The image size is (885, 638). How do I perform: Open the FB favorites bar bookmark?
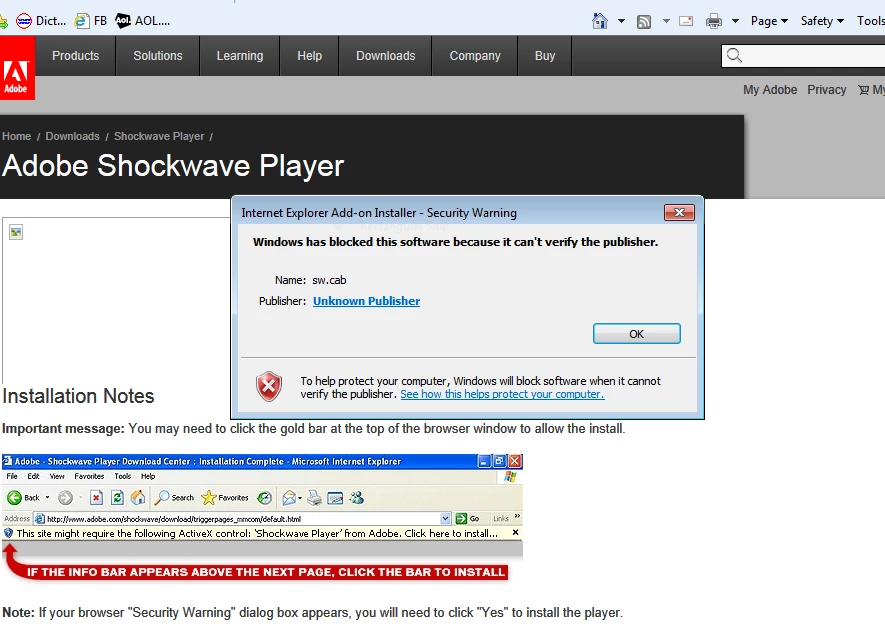pos(91,21)
